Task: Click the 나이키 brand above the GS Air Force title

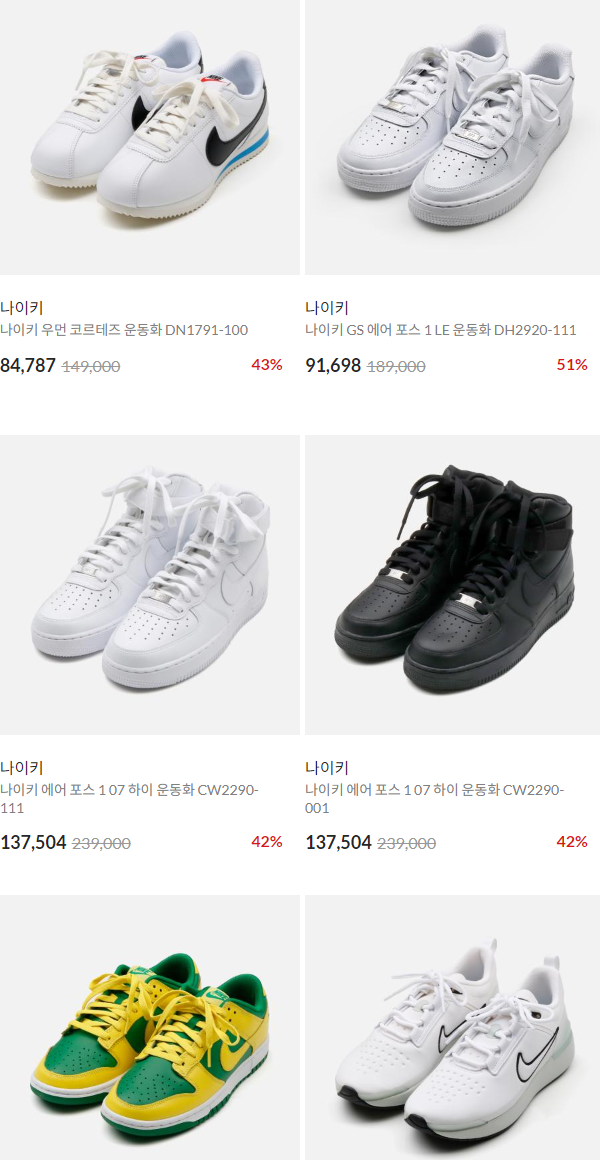Action: pyautogui.click(x=327, y=308)
